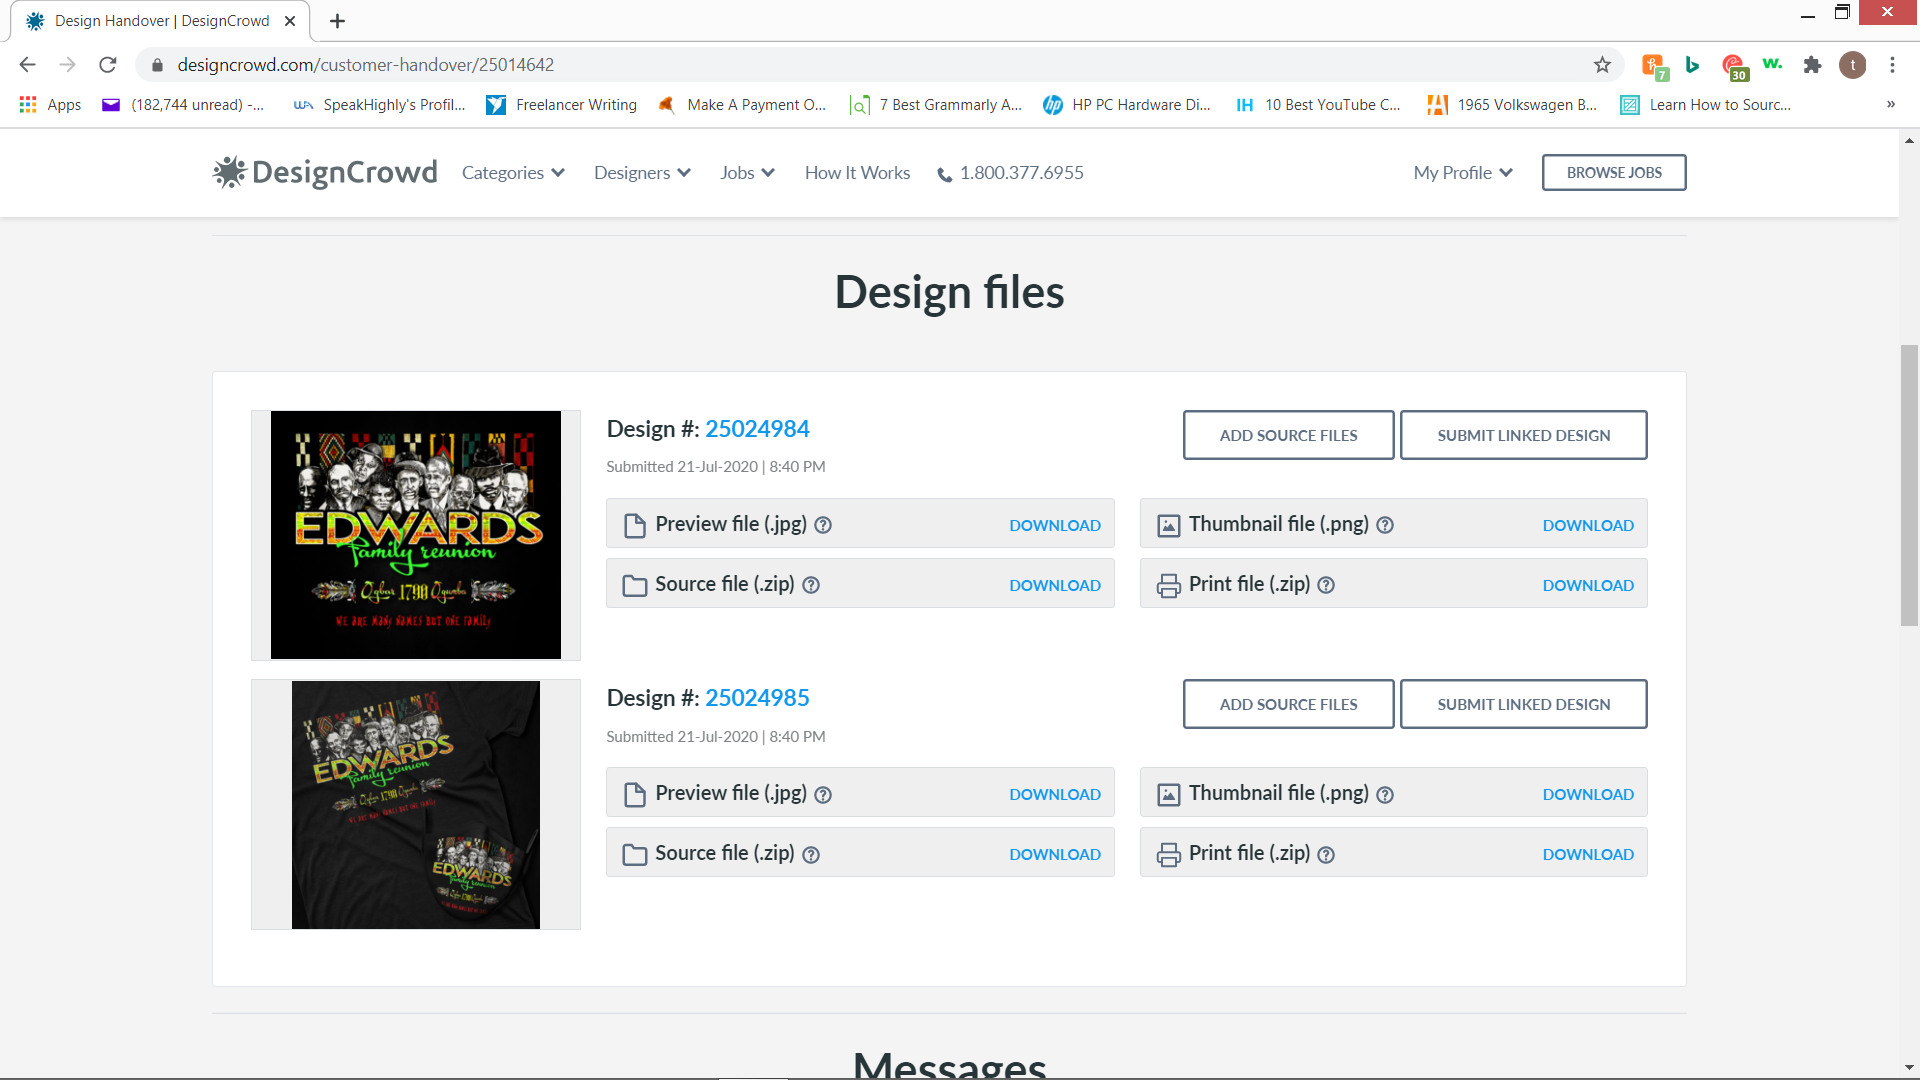Click help icon beside first Thumbnail file
Screen dimensions: 1920x1080
(x=1385, y=525)
